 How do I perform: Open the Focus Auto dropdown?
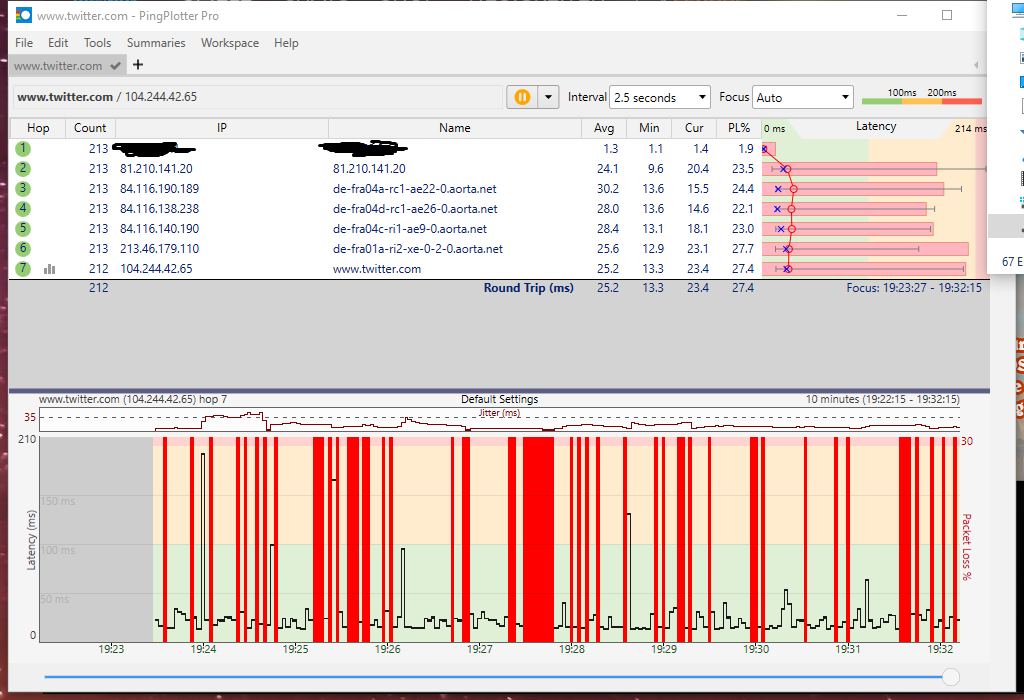pyautogui.click(x=803, y=98)
